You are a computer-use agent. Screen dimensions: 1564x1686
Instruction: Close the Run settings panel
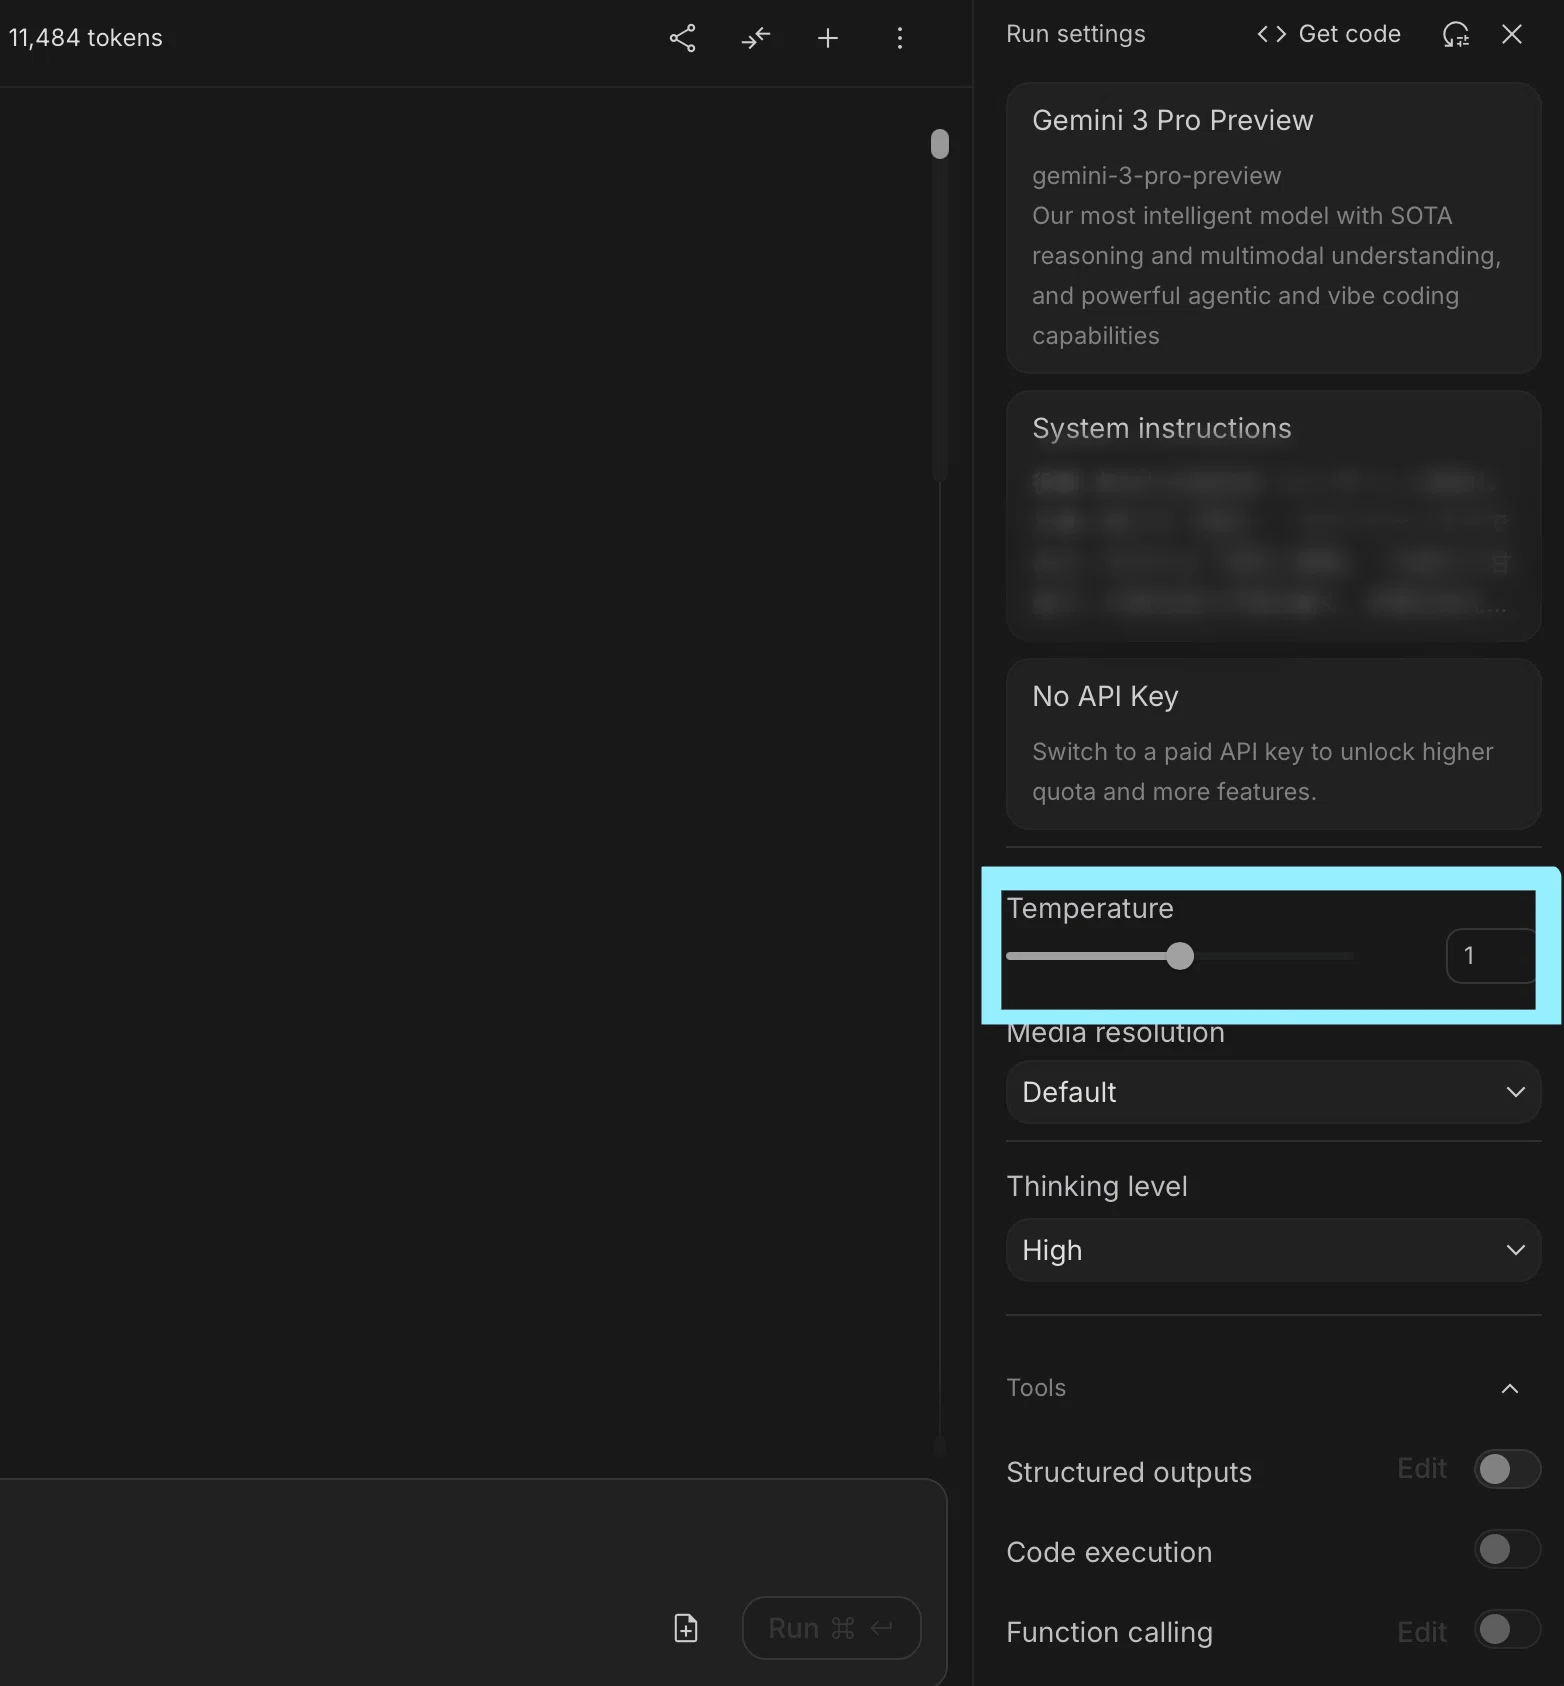click(1512, 34)
